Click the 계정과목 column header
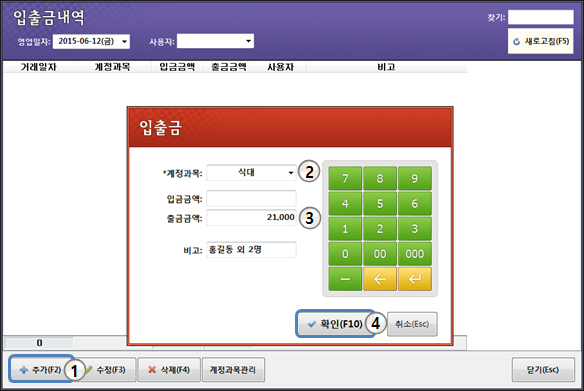Image resolution: width=584 pixels, height=391 pixels. coord(112,67)
